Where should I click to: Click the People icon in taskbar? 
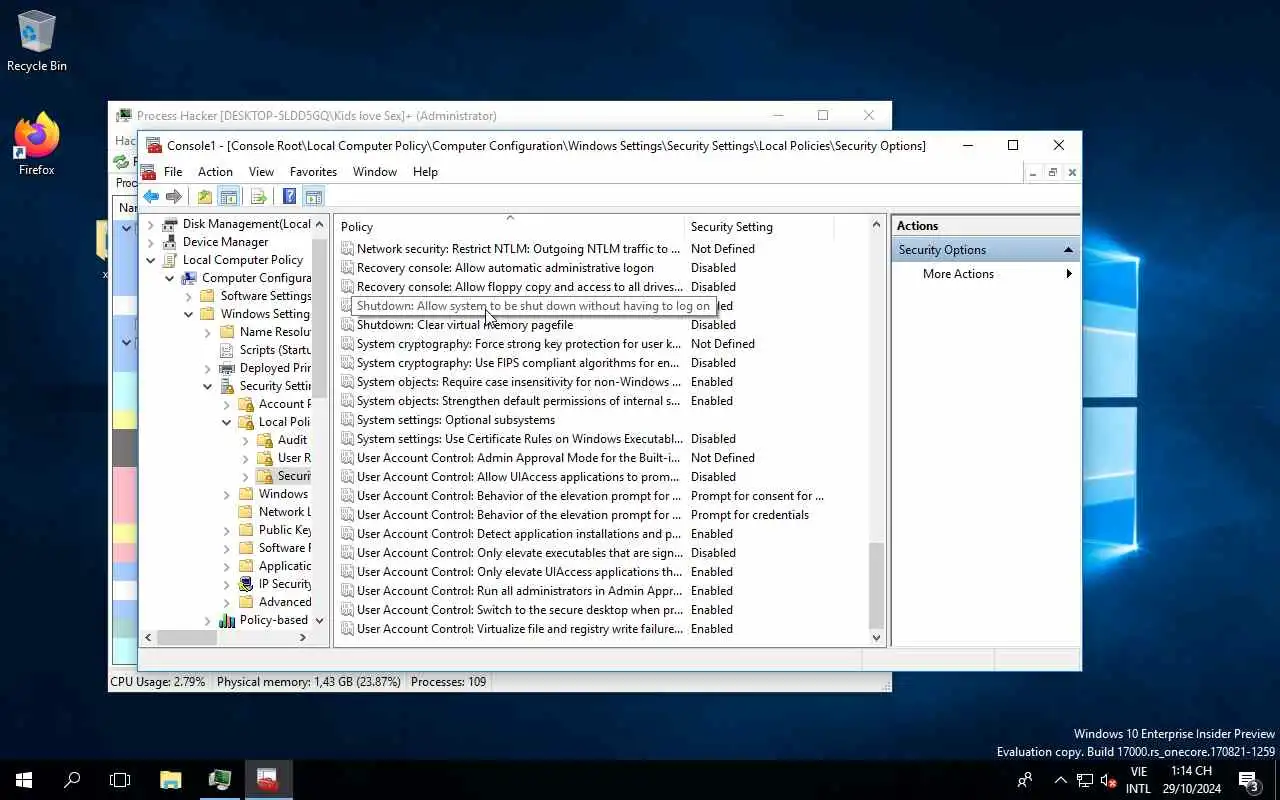click(x=1025, y=780)
